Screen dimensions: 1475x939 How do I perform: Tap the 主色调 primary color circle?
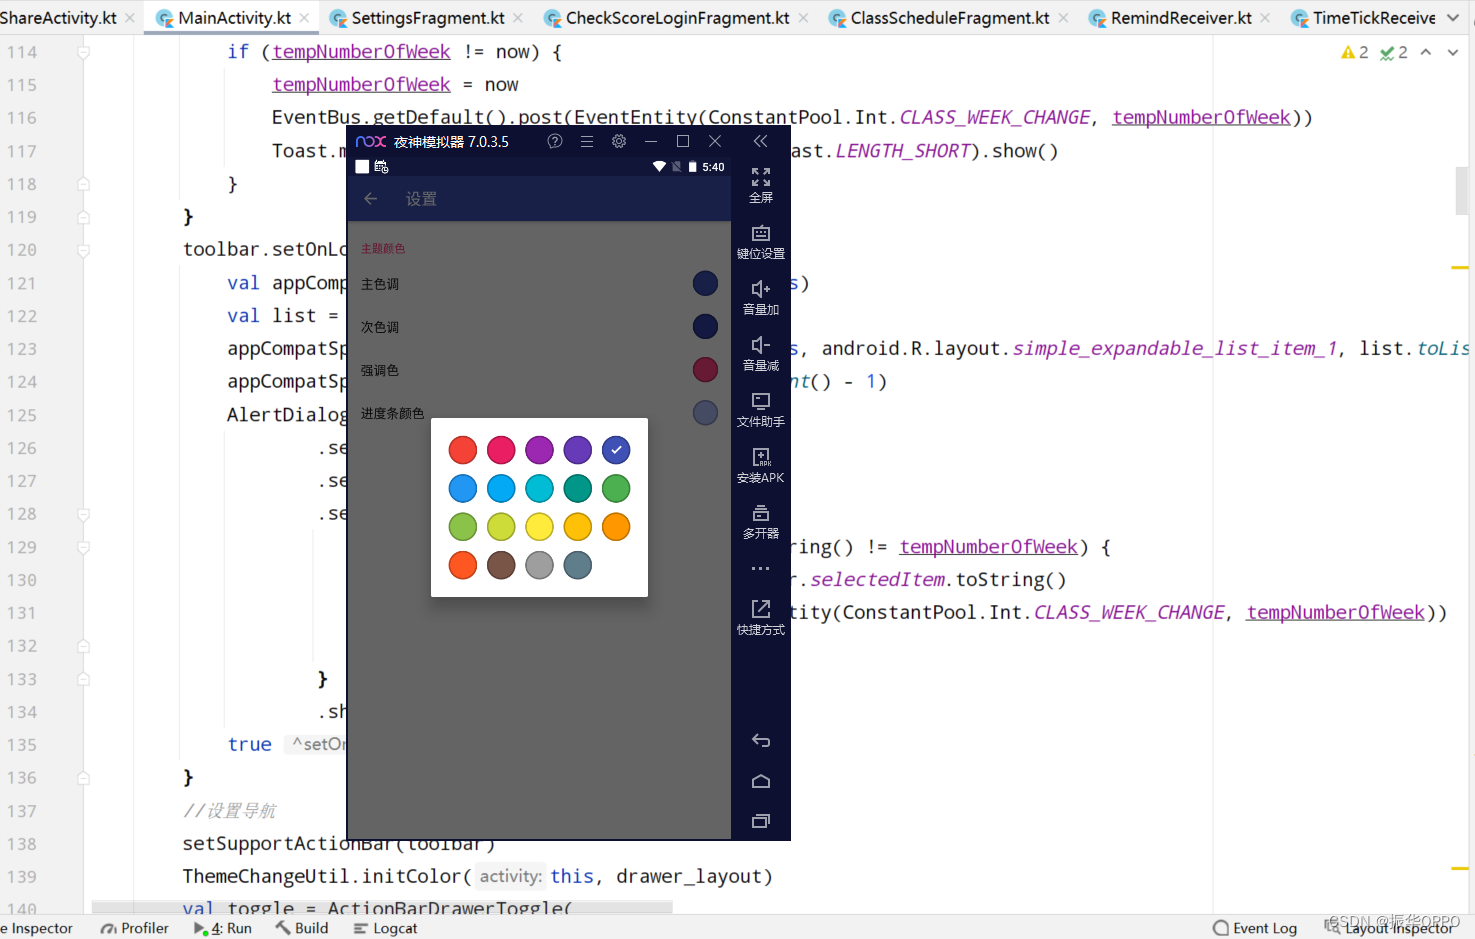click(705, 284)
